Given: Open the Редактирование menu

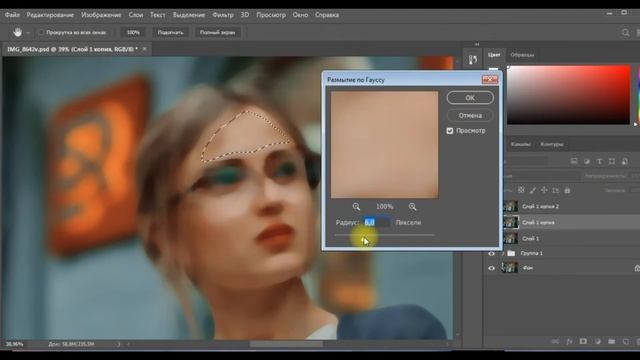Looking at the screenshot, I should (50, 15).
